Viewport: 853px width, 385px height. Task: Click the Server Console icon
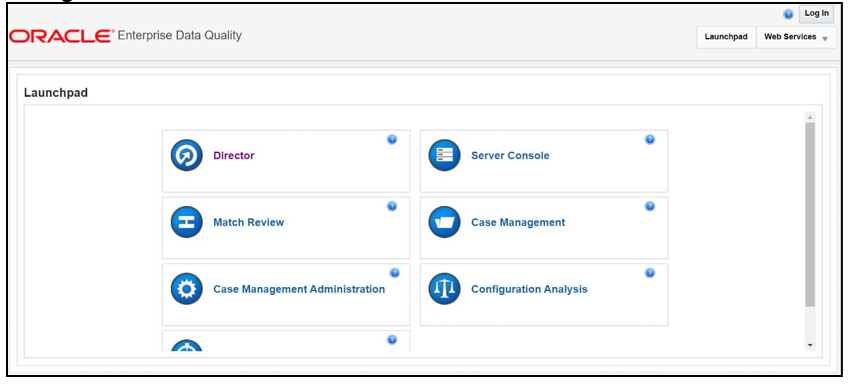point(444,156)
